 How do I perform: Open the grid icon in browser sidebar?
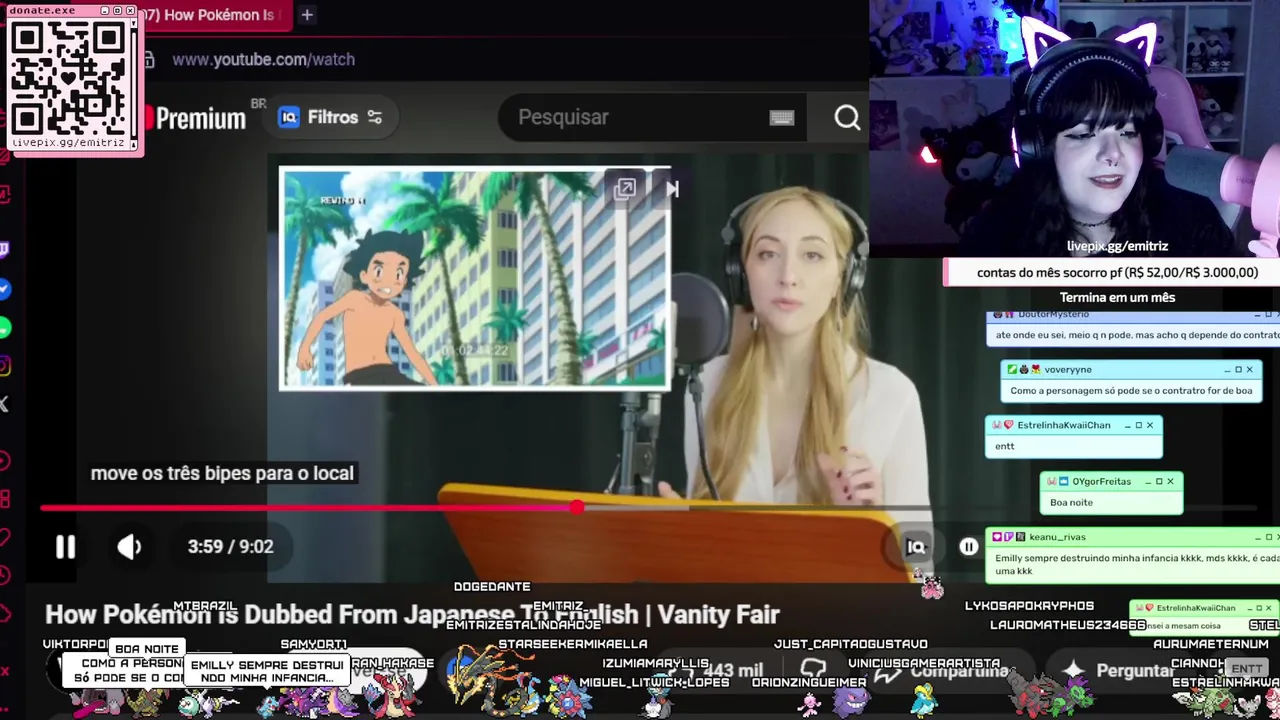[5, 499]
